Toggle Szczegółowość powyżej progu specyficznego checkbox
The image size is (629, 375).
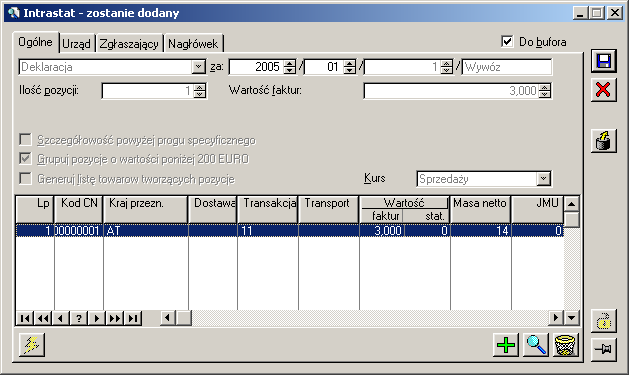tap(25, 140)
